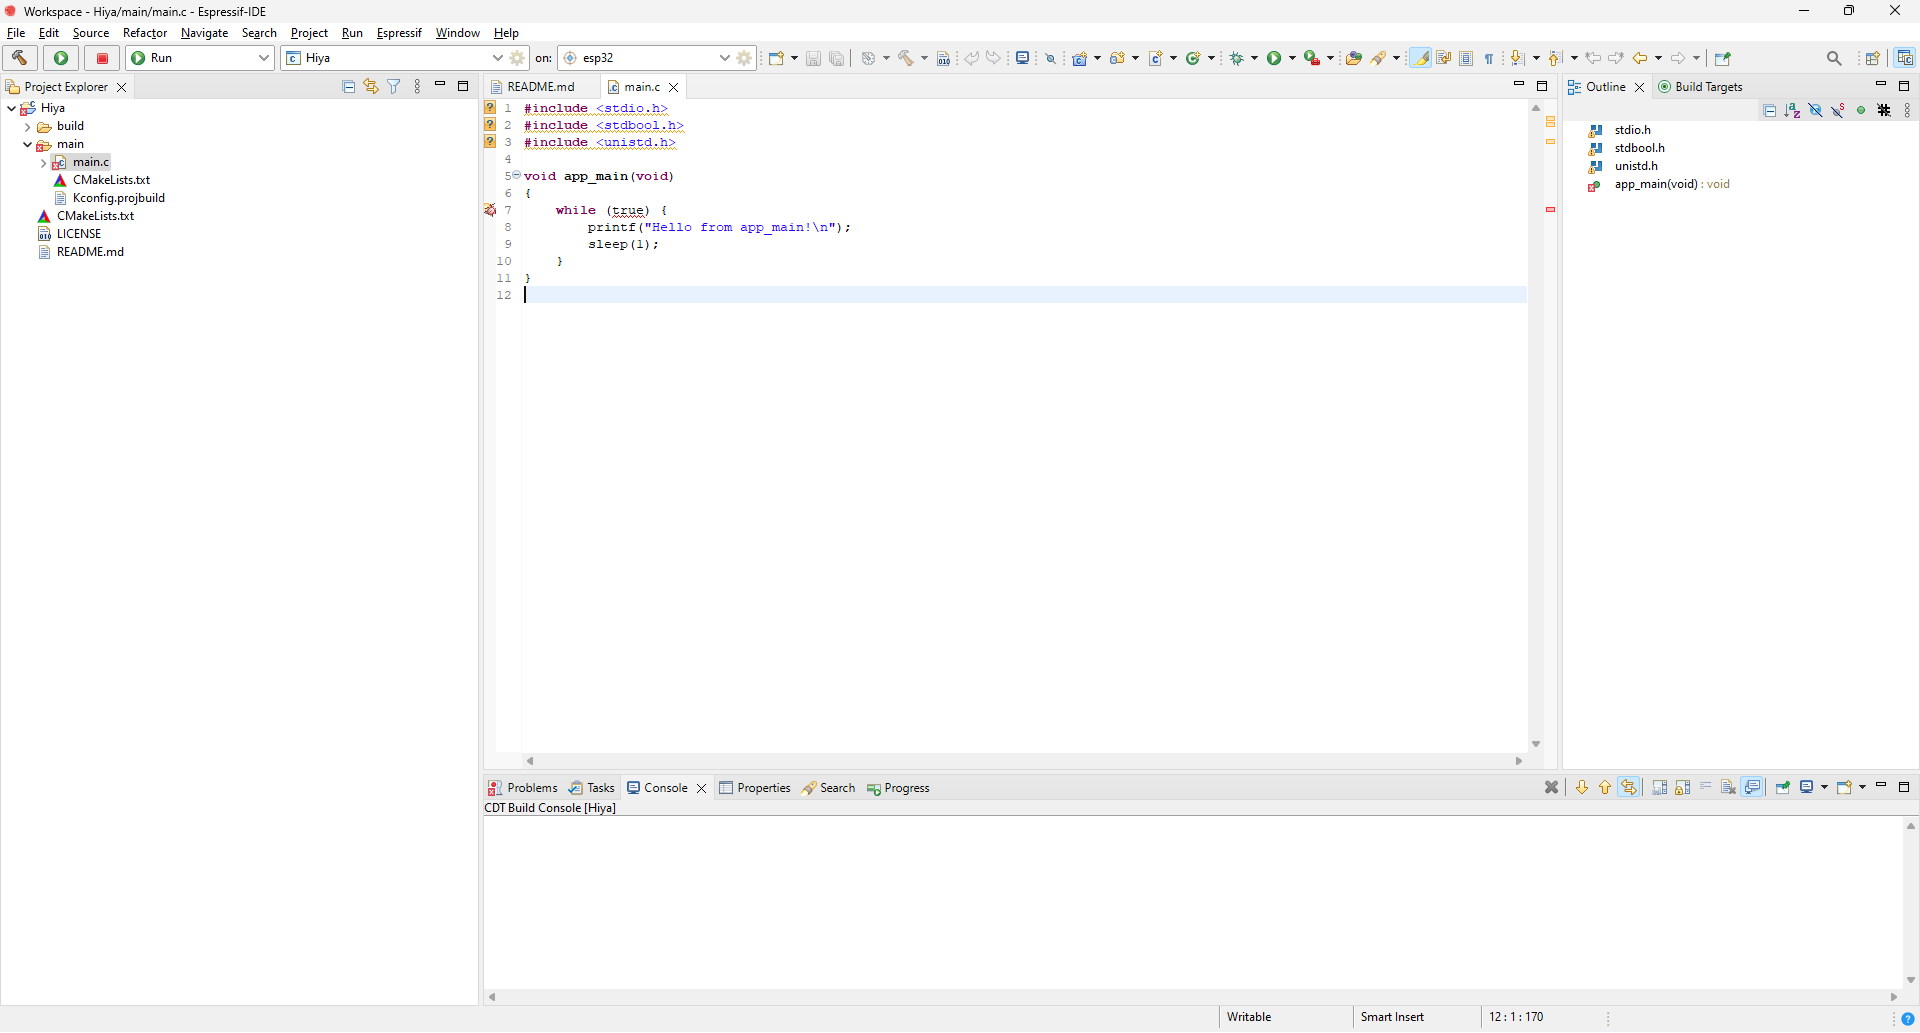Viewport: 1920px width, 1033px height.
Task: Switch to README.md editor tab
Action: point(541,87)
